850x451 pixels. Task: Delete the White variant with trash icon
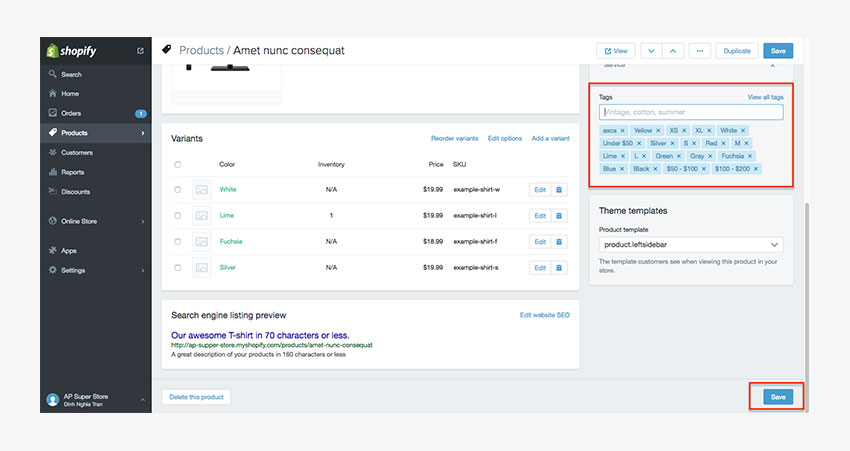click(560, 189)
